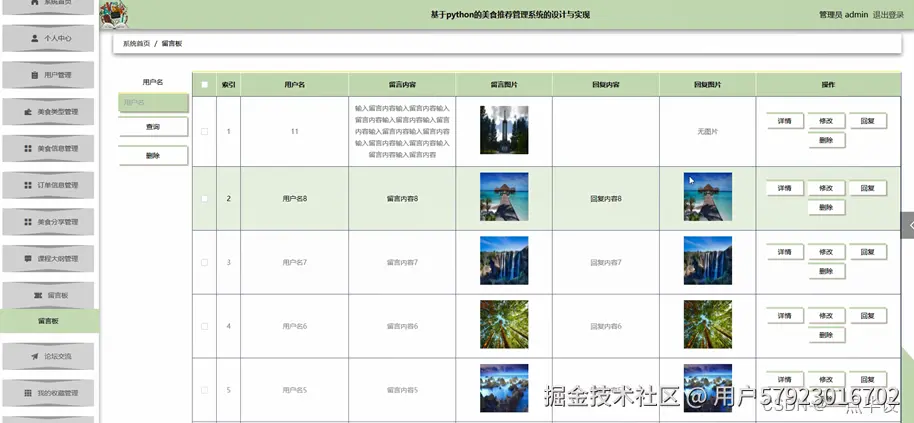Check the checkbox for row 用户名6

tap(205, 326)
